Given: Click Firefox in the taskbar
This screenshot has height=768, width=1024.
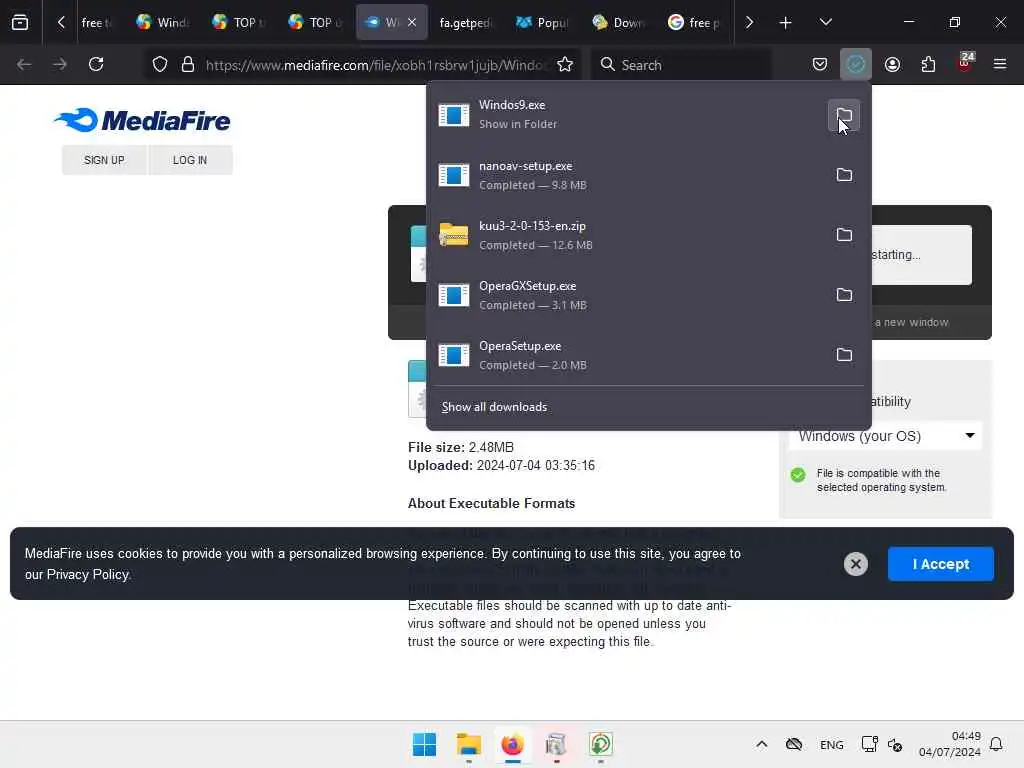Looking at the screenshot, I should click(x=513, y=744).
